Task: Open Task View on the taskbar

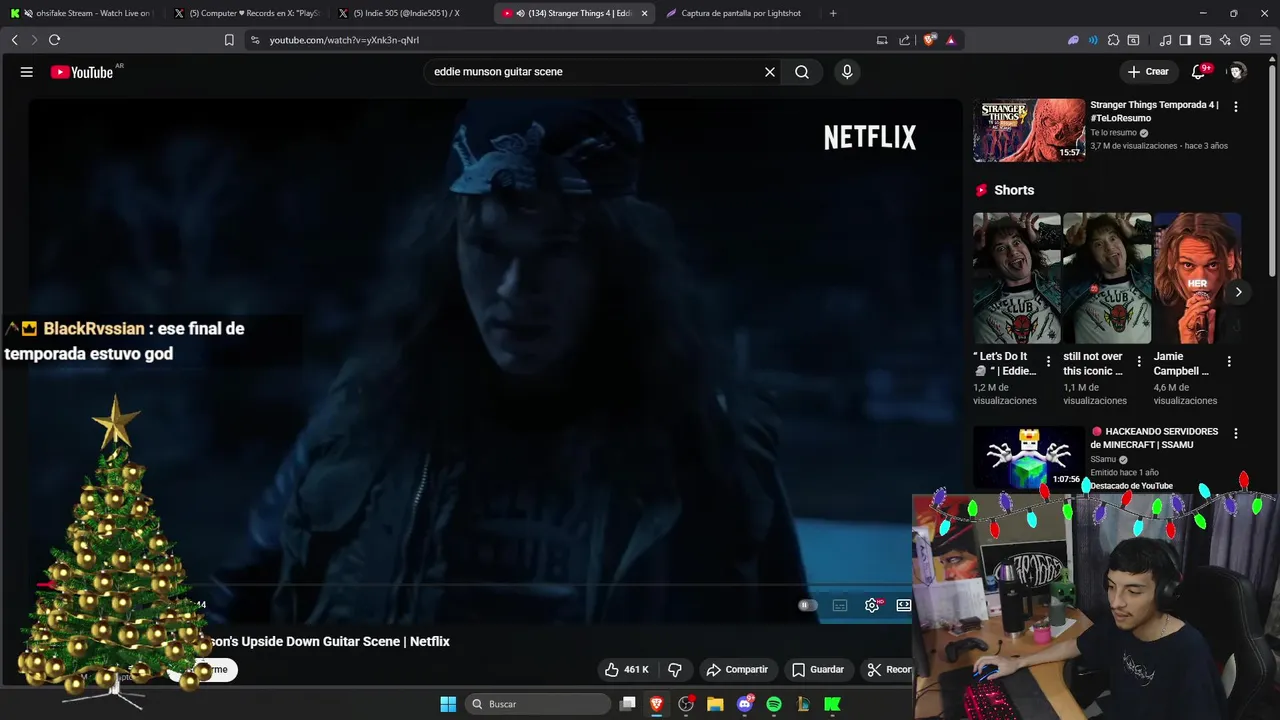Action: pos(628,704)
